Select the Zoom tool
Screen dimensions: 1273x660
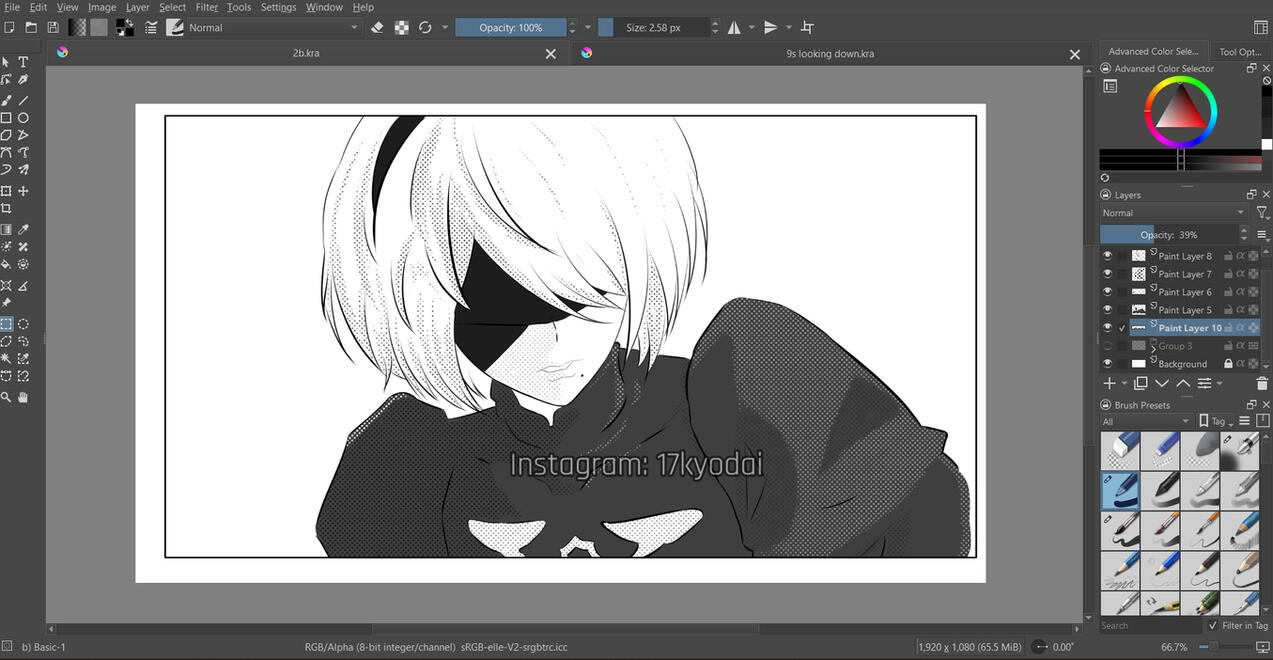tap(6, 397)
